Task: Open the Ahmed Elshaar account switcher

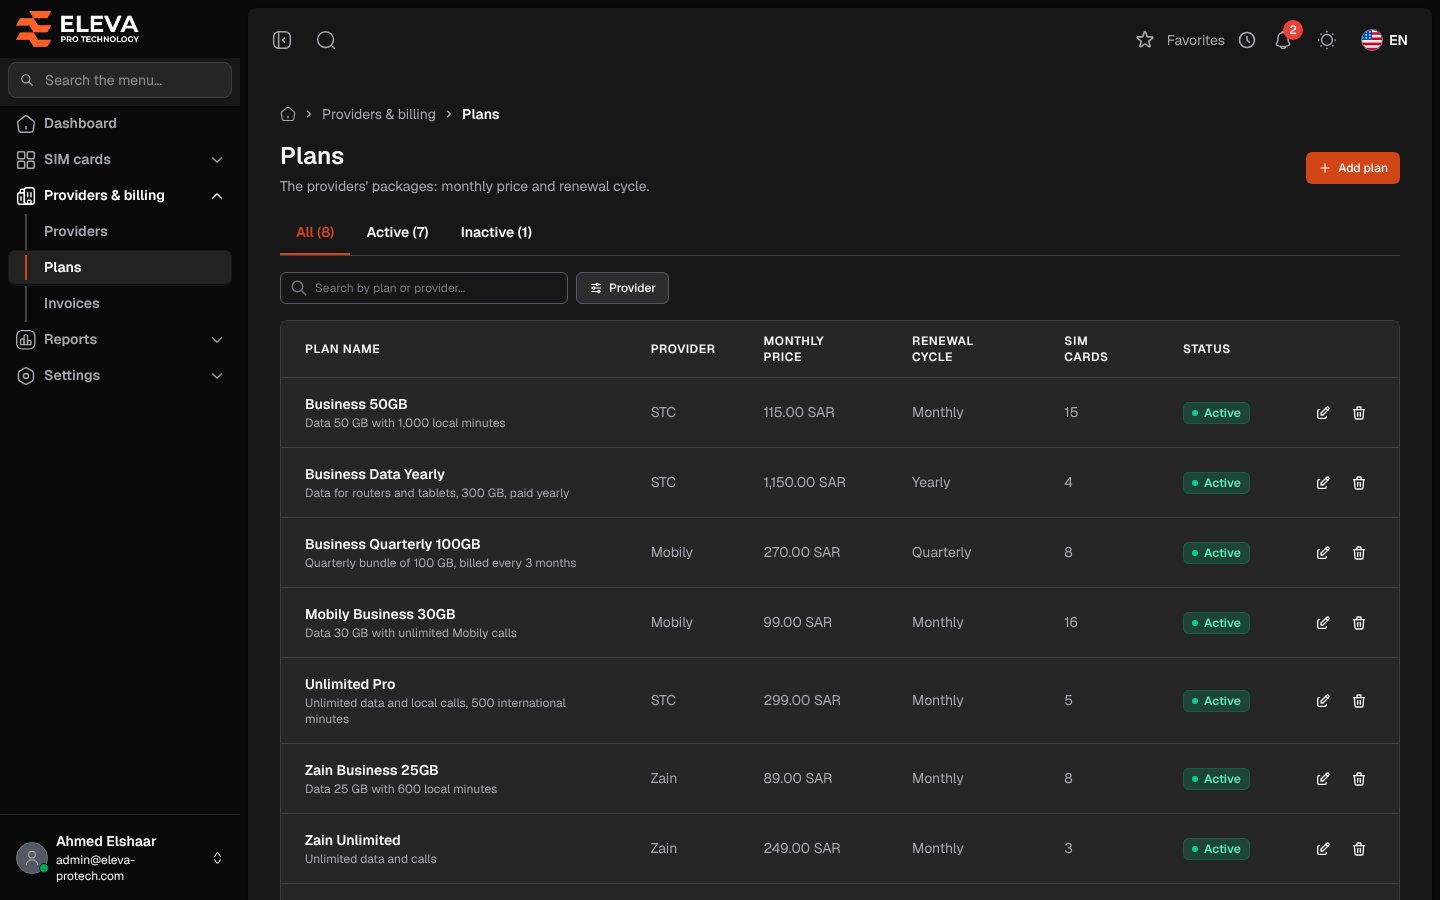Action: coord(120,858)
